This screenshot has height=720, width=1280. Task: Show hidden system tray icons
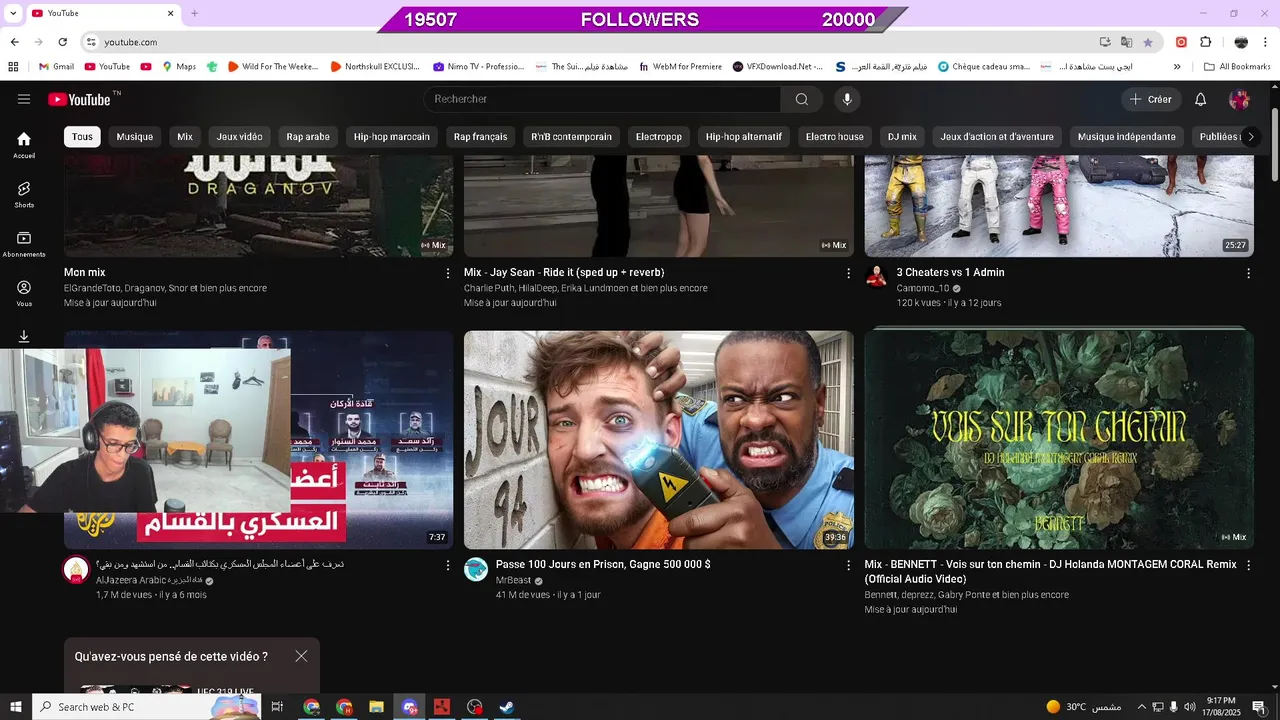(1141, 707)
